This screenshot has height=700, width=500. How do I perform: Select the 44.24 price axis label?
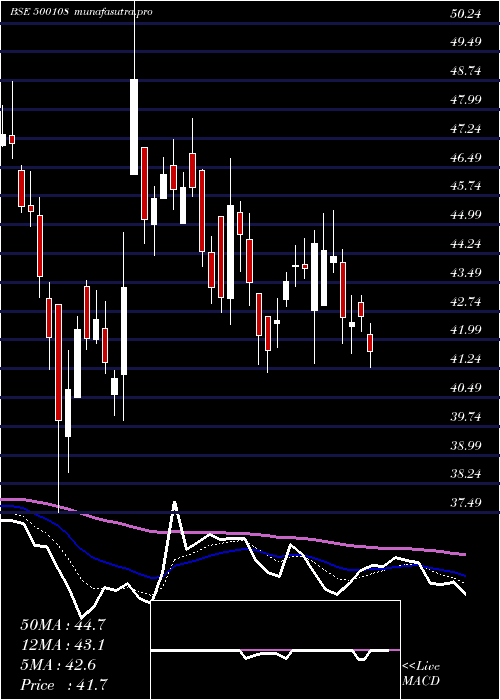pyautogui.click(x=465, y=244)
